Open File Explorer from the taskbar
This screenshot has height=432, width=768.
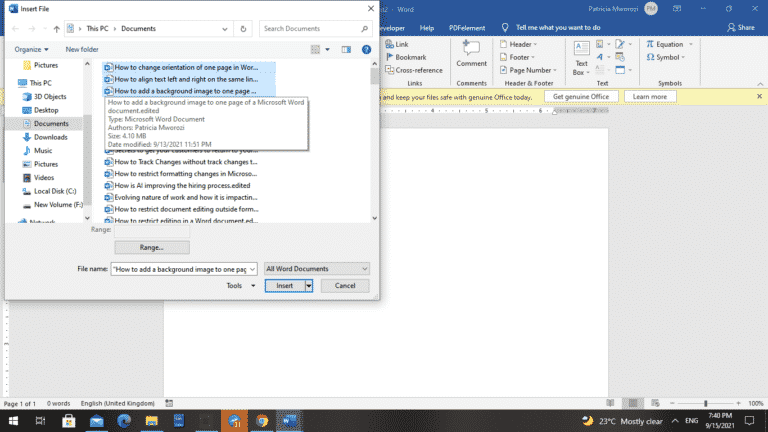pyautogui.click(x=151, y=421)
